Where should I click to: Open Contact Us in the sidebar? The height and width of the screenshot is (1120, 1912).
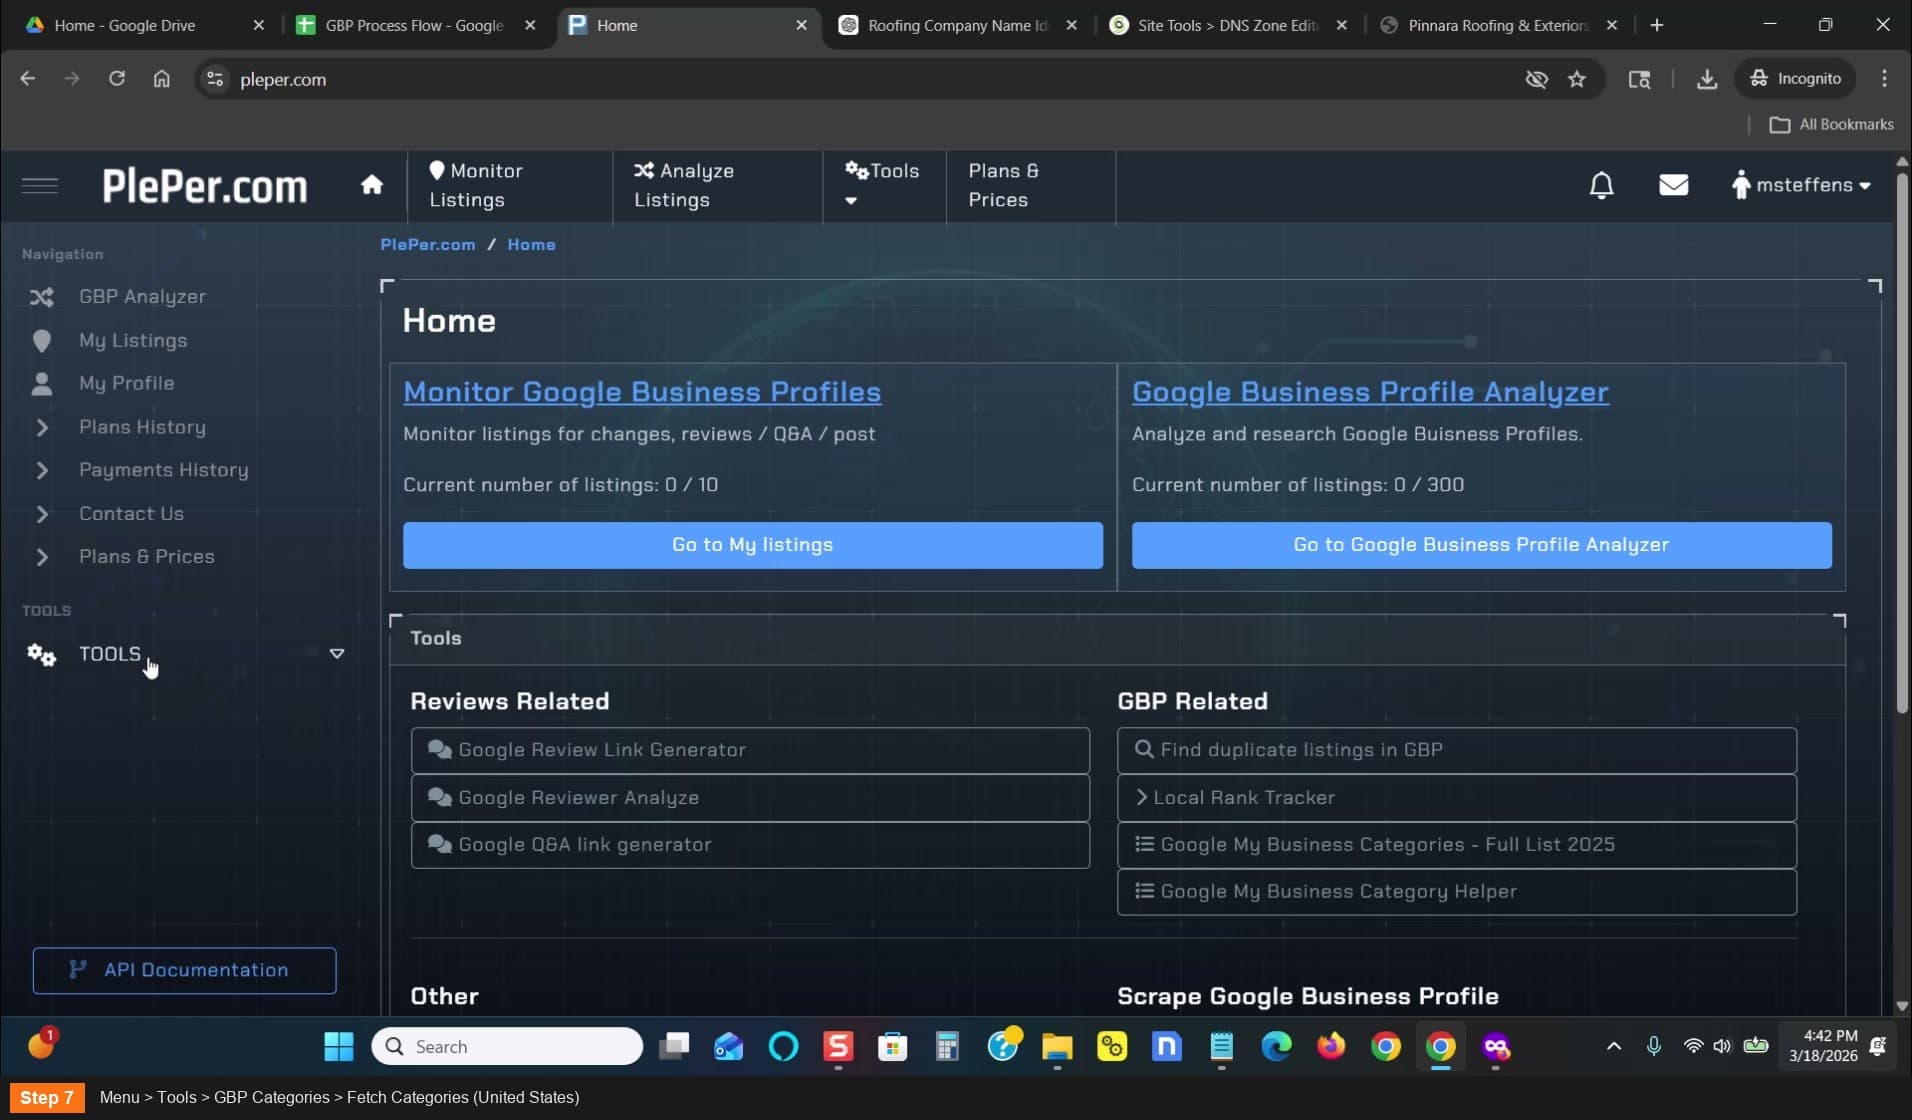(131, 514)
